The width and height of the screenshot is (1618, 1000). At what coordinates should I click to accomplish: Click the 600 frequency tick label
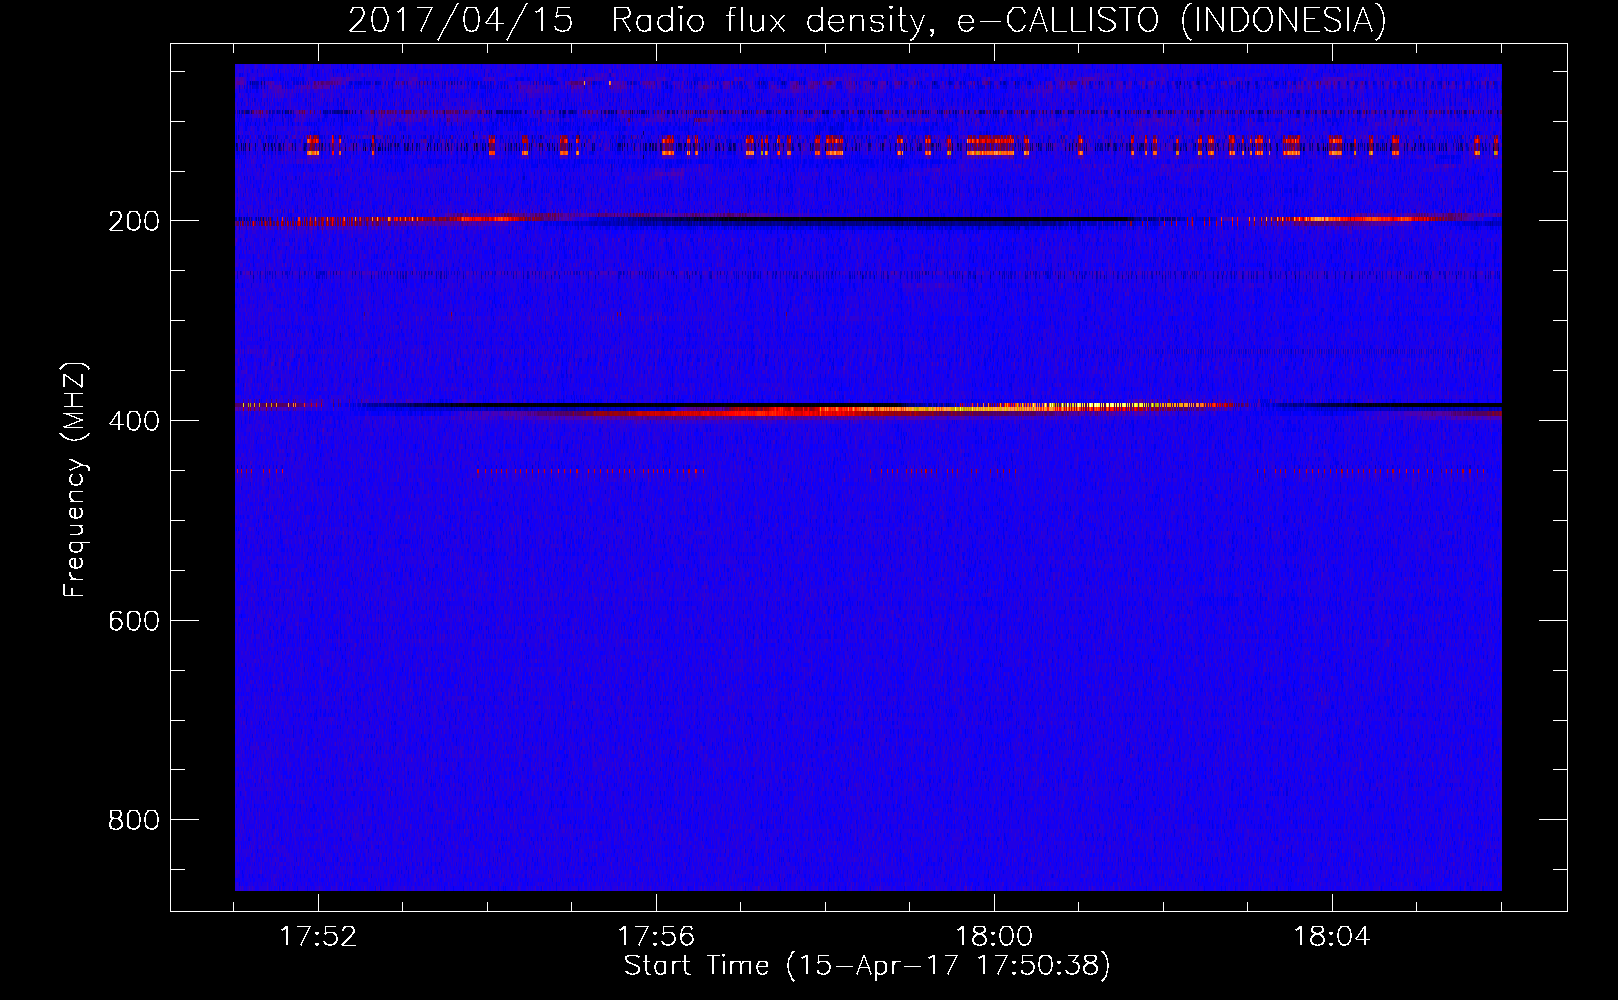point(134,621)
